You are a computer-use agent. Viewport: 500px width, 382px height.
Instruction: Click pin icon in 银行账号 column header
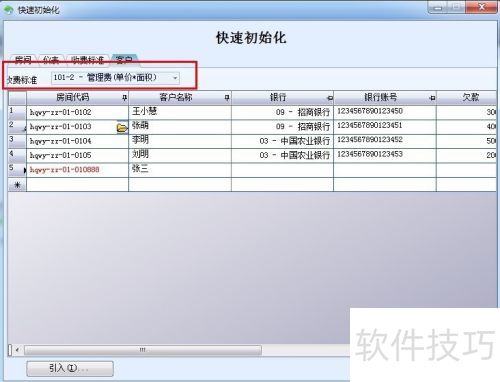(432, 98)
